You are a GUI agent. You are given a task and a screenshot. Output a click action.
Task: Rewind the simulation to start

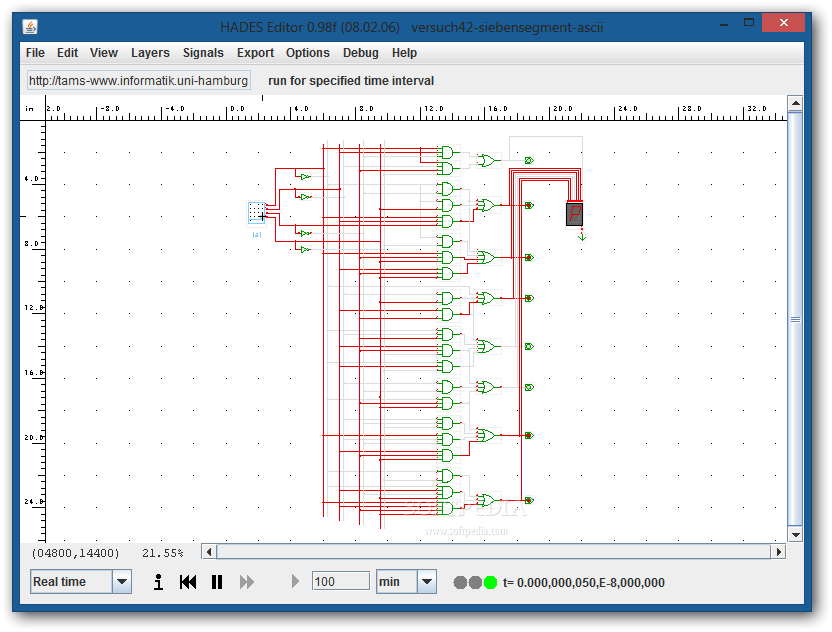[188, 582]
